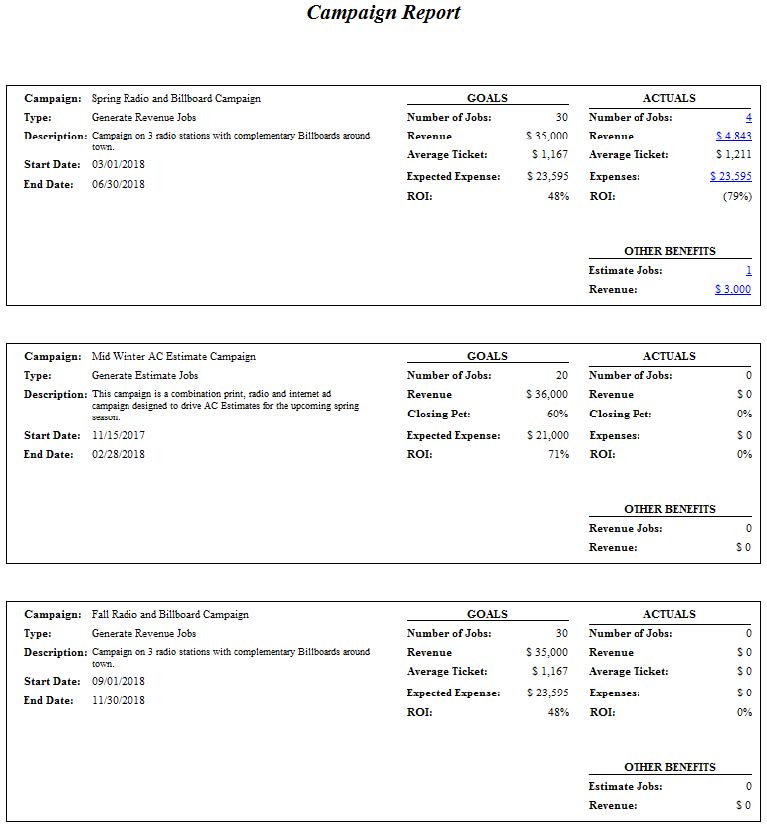Click Generate Estimate Jobs type text
This screenshot has width=767, height=831.
click(x=145, y=375)
